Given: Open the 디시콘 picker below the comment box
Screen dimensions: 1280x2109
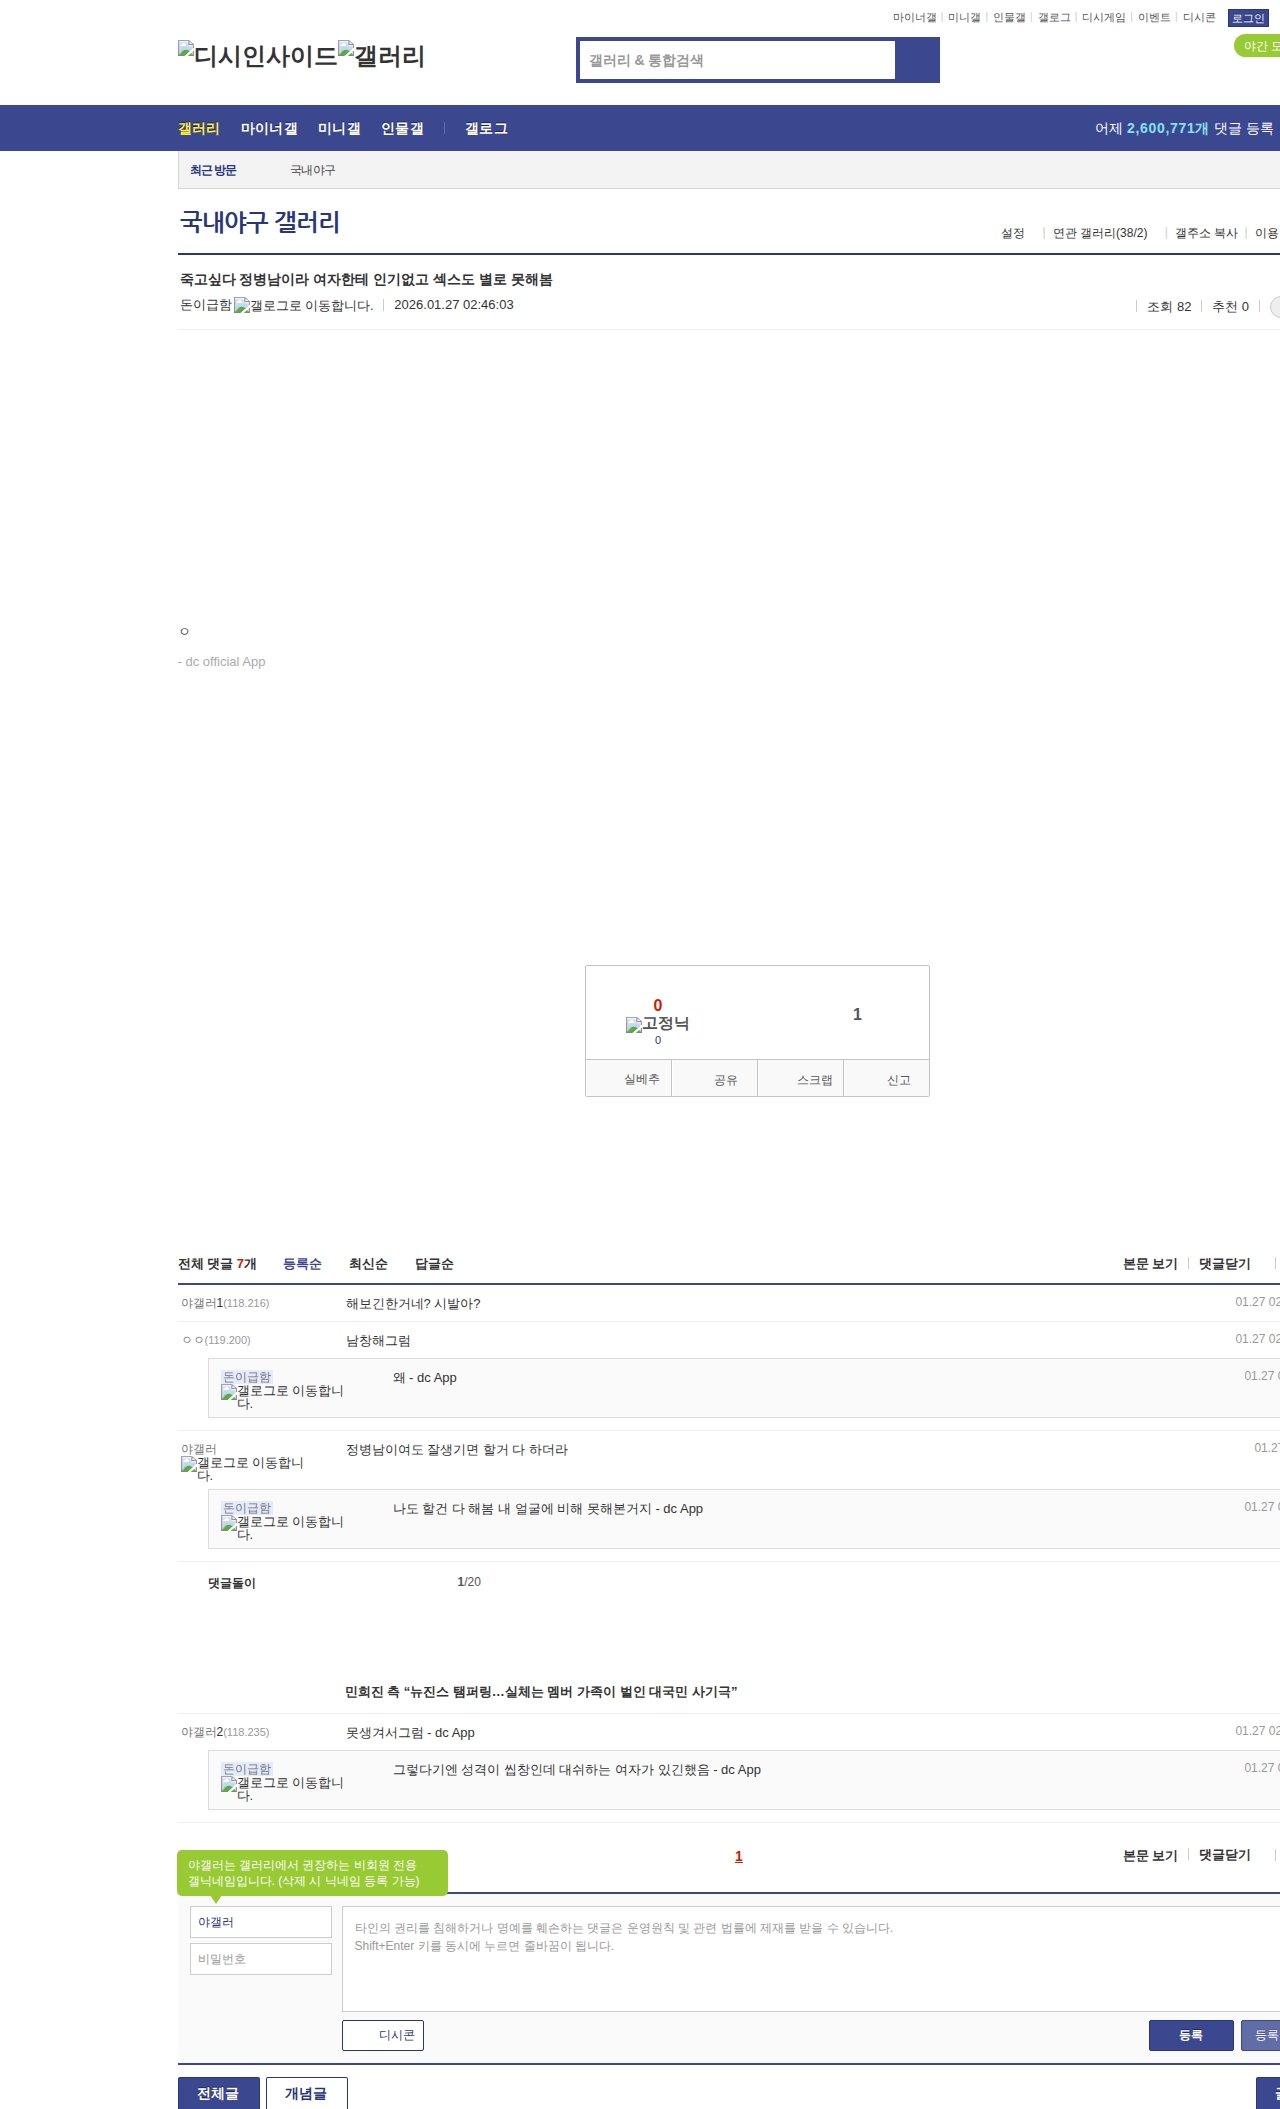Looking at the screenshot, I should (383, 2035).
